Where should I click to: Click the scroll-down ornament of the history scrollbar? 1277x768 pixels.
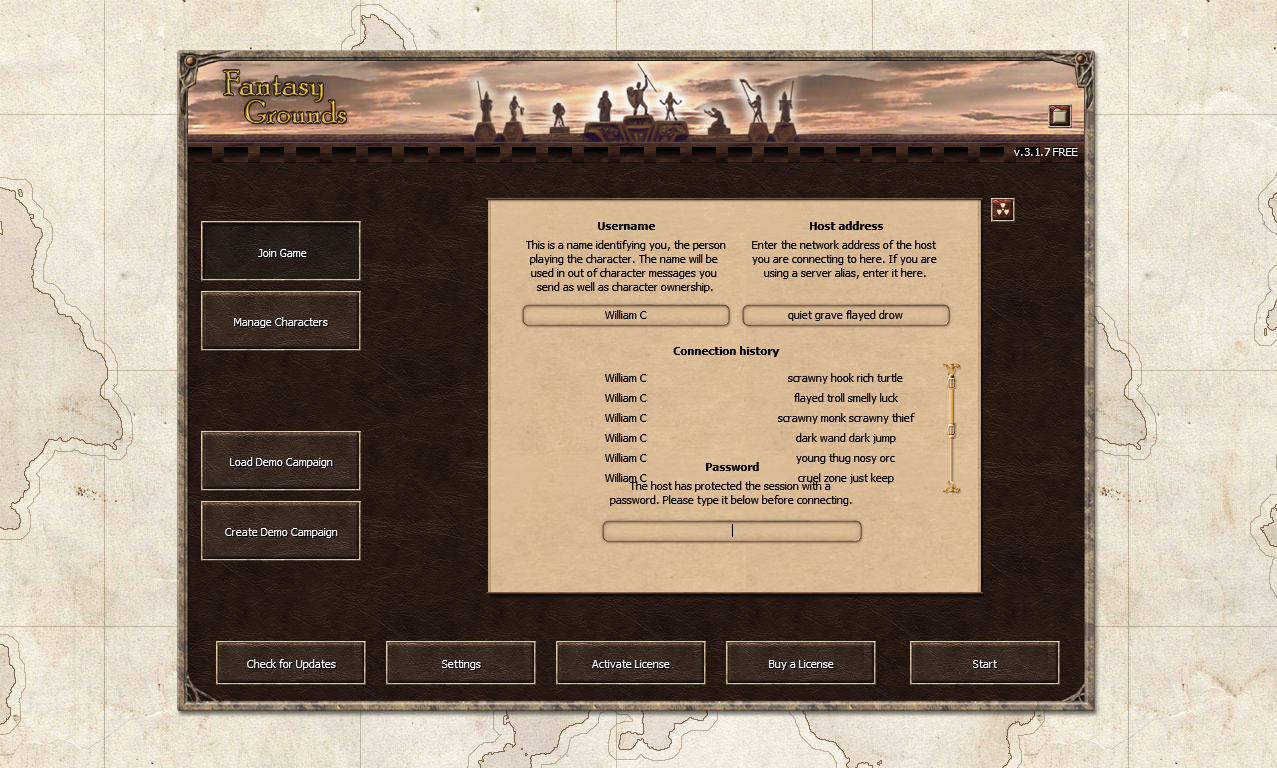click(952, 486)
